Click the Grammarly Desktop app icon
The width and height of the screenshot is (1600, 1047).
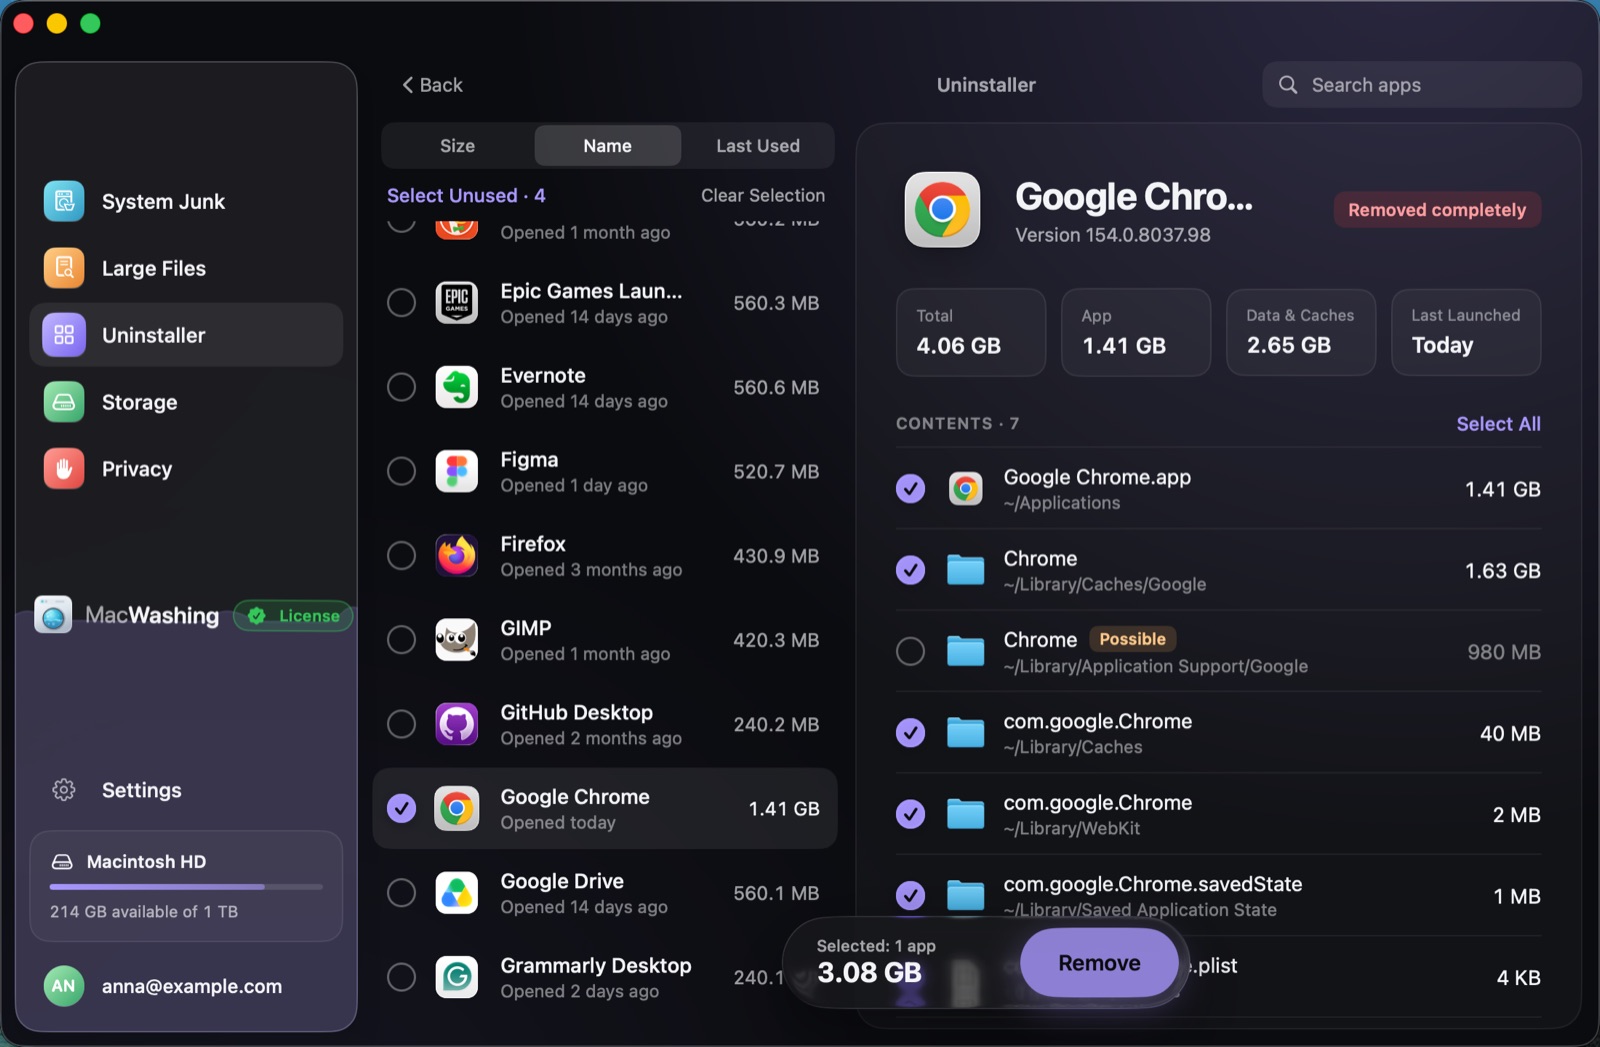pyautogui.click(x=457, y=977)
